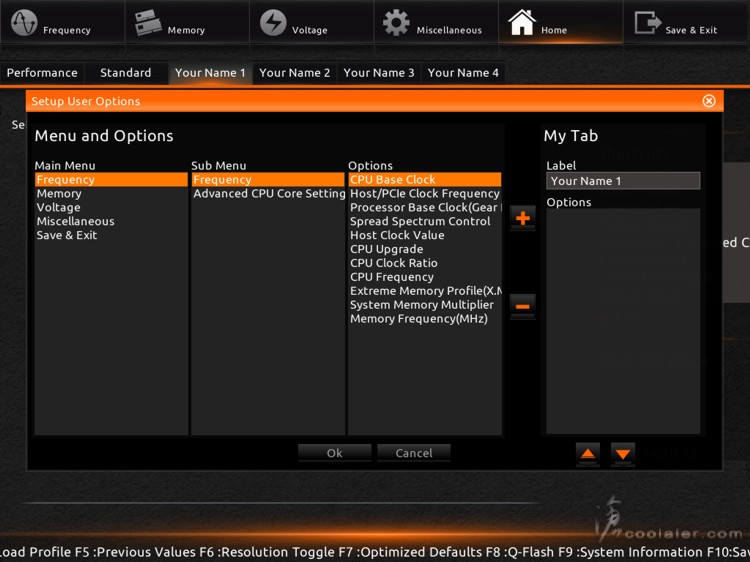750x562 pixels.
Task: Select the System Memory Multiplier option
Action: click(425, 305)
